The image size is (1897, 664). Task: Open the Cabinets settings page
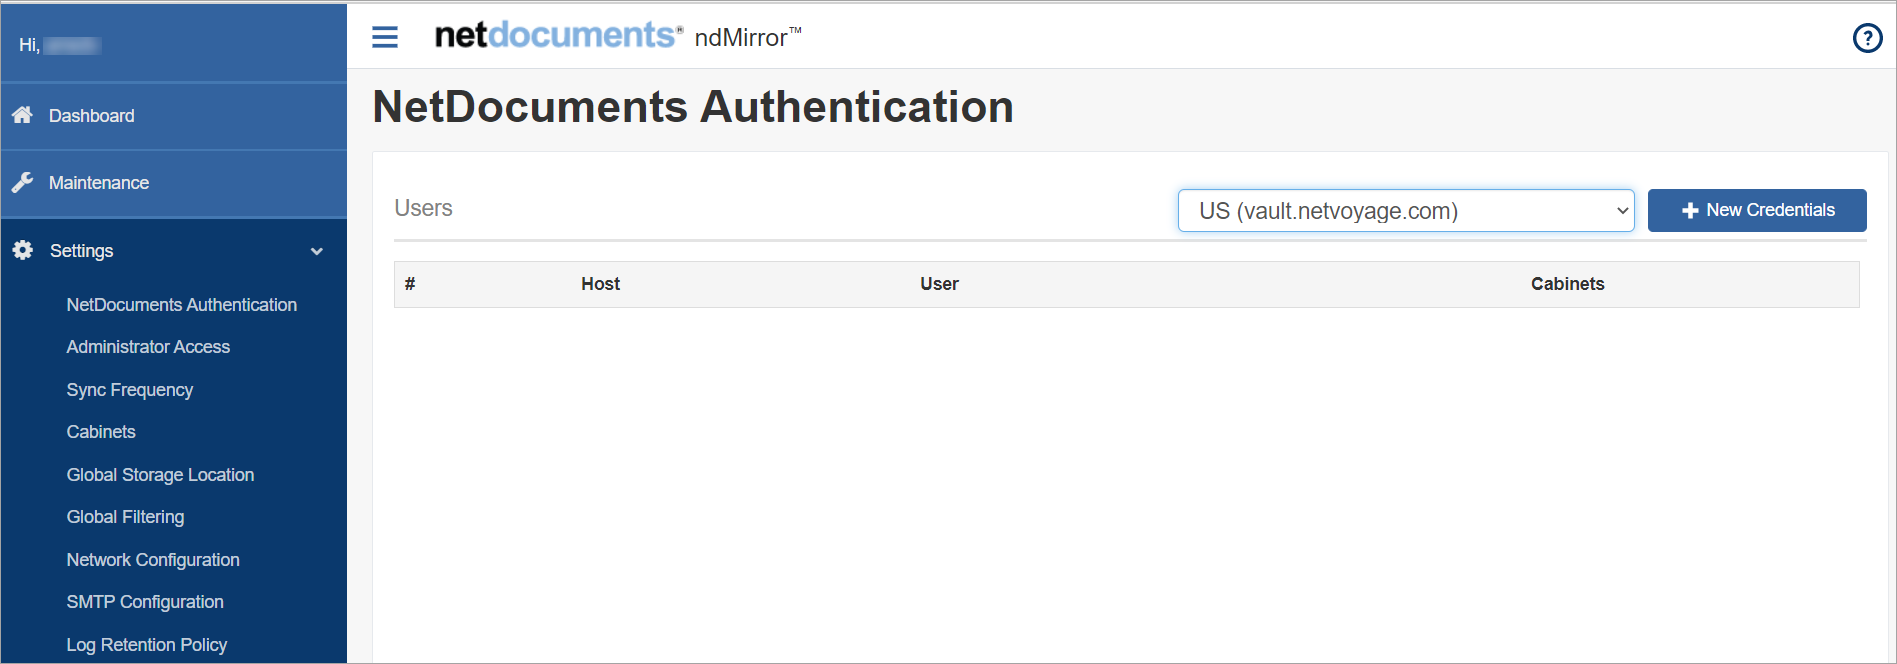point(100,431)
